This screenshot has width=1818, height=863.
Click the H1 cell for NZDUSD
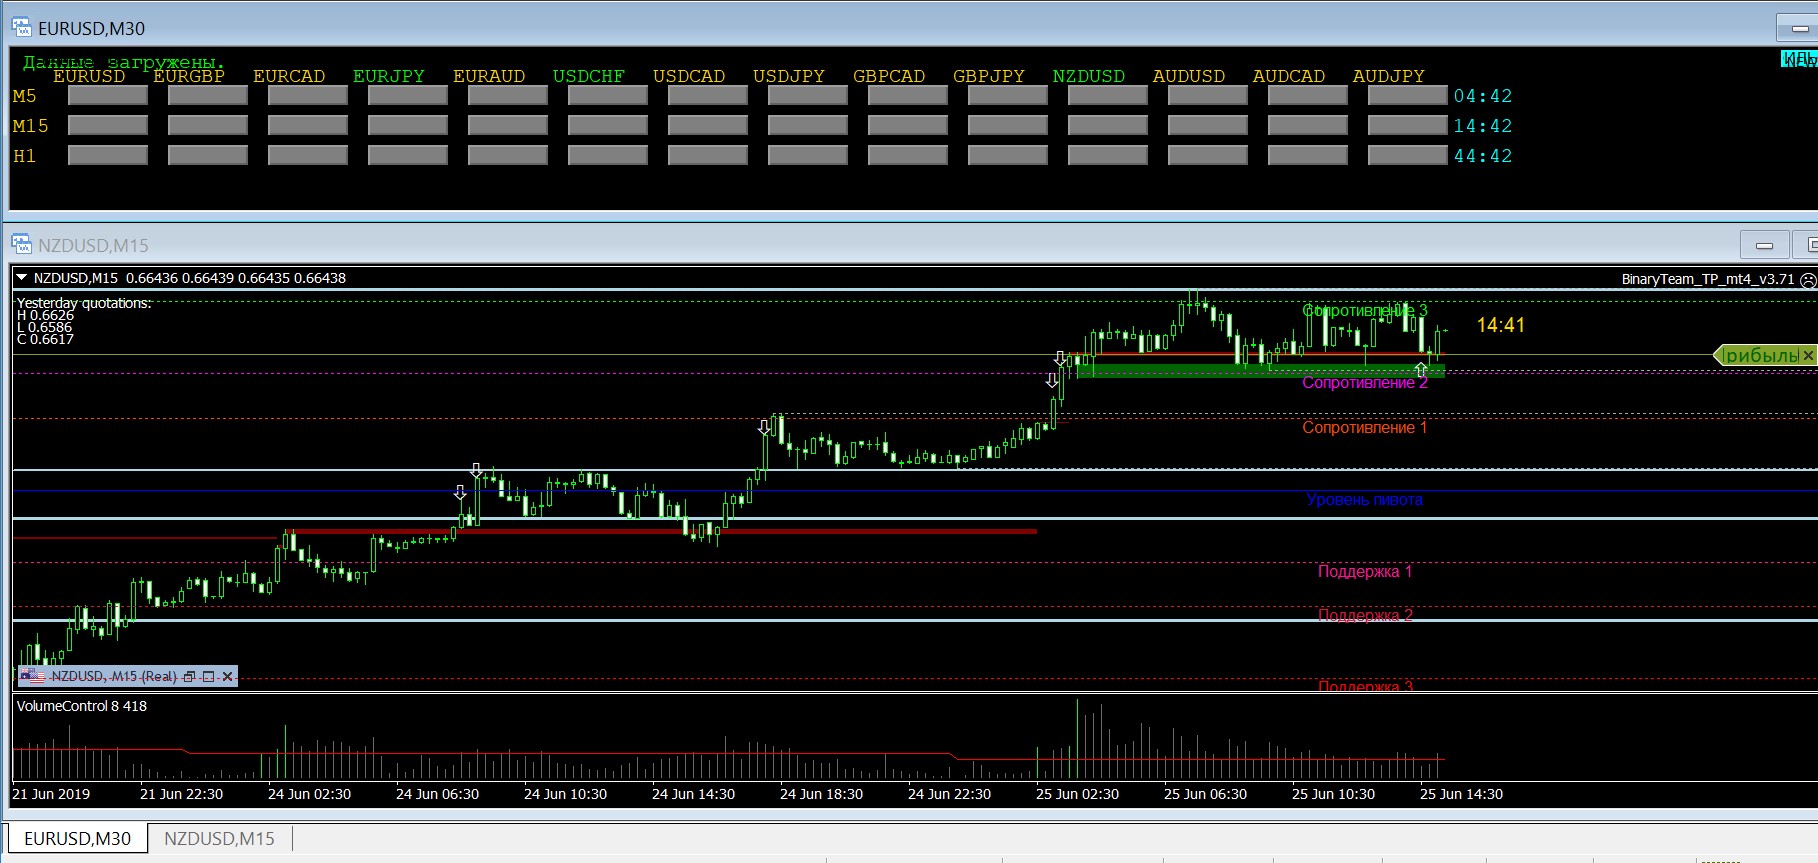(1108, 156)
